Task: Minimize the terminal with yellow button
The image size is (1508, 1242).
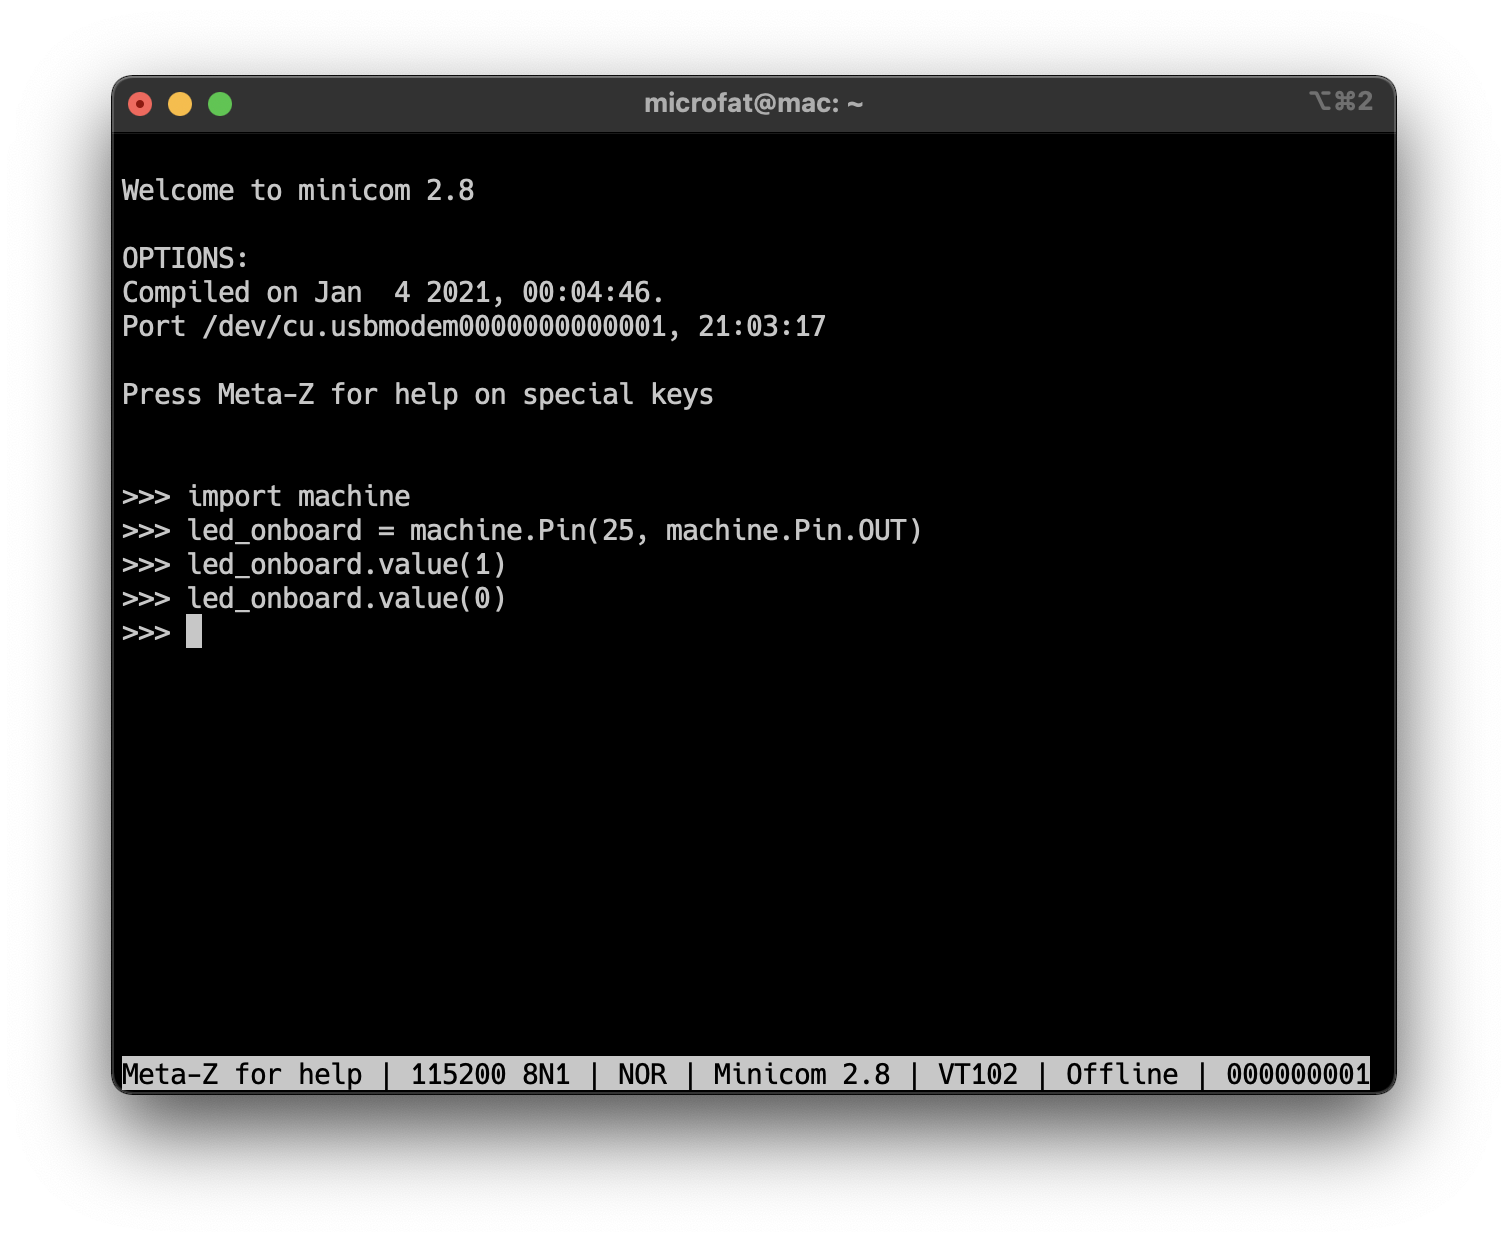Action: pyautogui.click(x=180, y=104)
